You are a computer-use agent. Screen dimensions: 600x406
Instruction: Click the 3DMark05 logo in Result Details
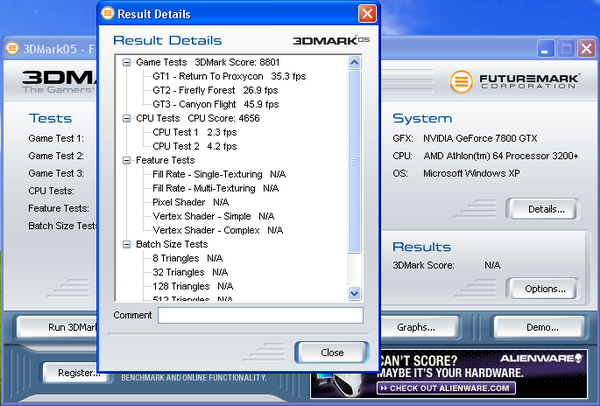click(x=331, y=40)
